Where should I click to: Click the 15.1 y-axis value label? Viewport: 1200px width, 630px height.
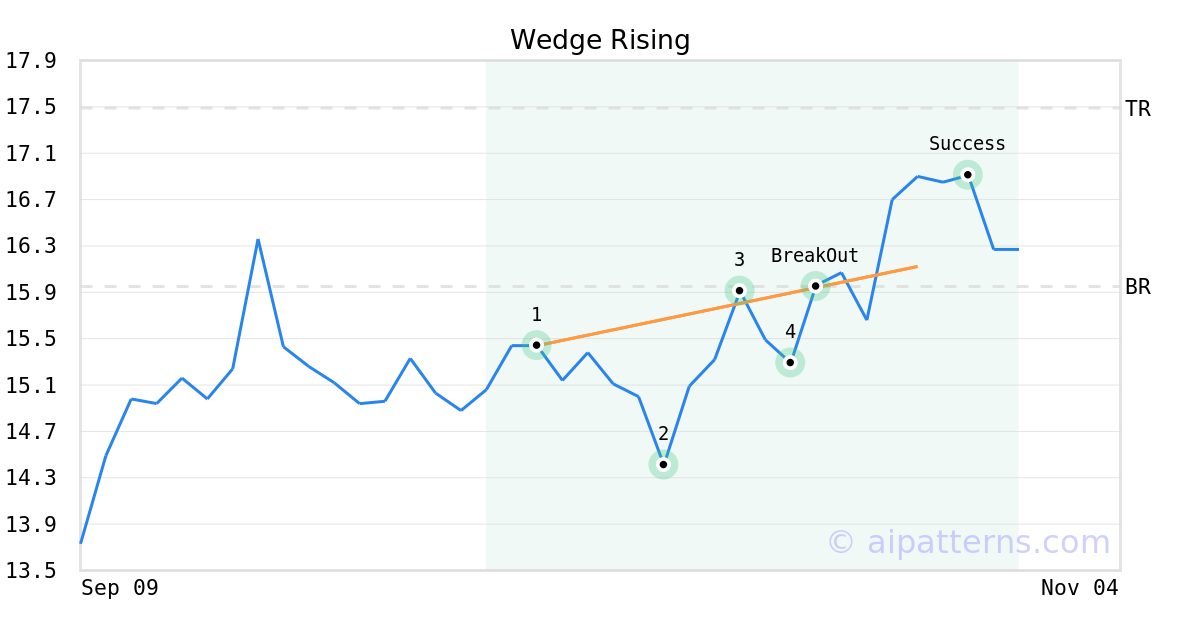click(x=30, y=386)
